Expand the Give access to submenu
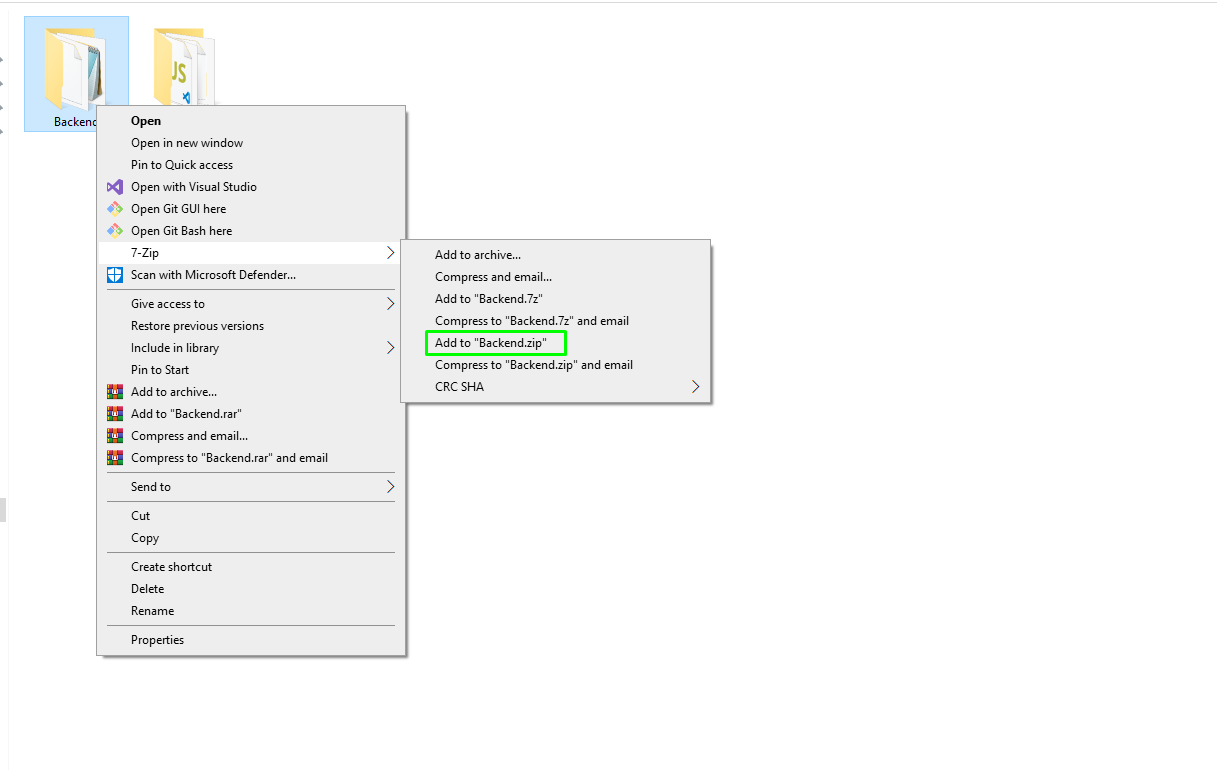This screenshot has height=770, width=1217. (x=390, y=304)
